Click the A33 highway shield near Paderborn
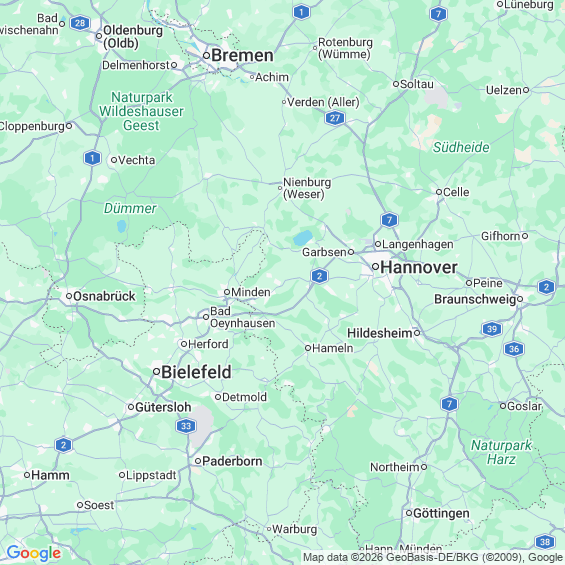Viewport: 565px width, 565px height. click(x=186, y=426)
